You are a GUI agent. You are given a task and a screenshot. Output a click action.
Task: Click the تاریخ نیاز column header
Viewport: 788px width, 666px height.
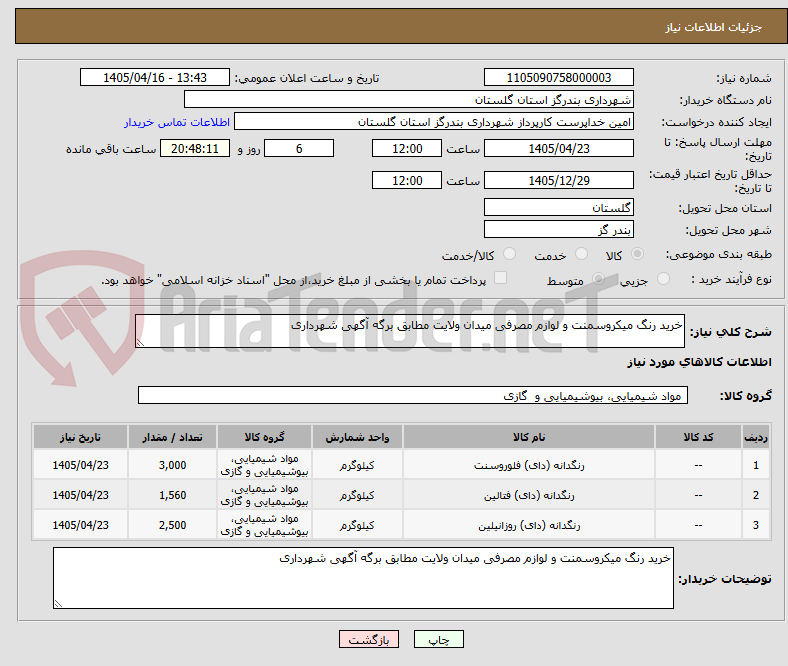pos(80,437)
